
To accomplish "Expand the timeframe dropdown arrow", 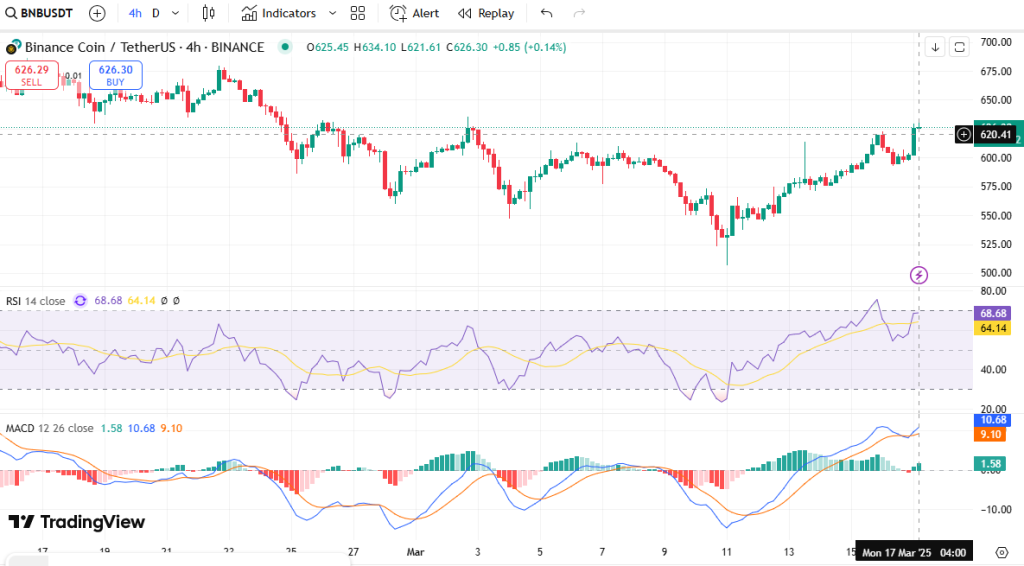I will [x=175, y=13].
